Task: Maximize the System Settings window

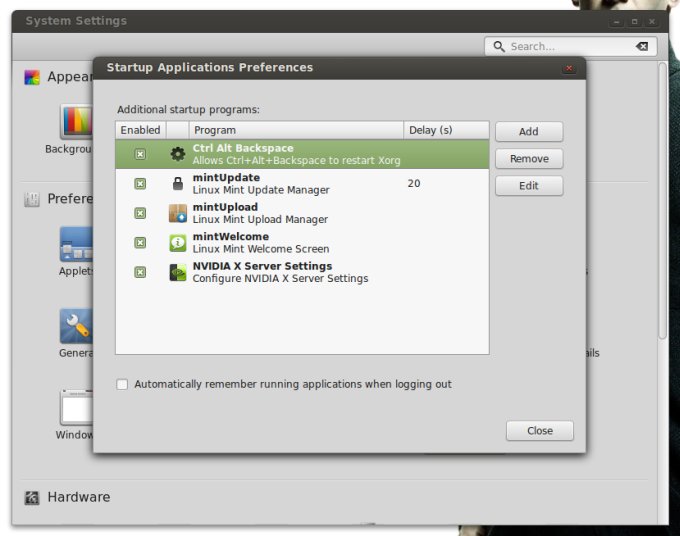Action: [634, 22]
